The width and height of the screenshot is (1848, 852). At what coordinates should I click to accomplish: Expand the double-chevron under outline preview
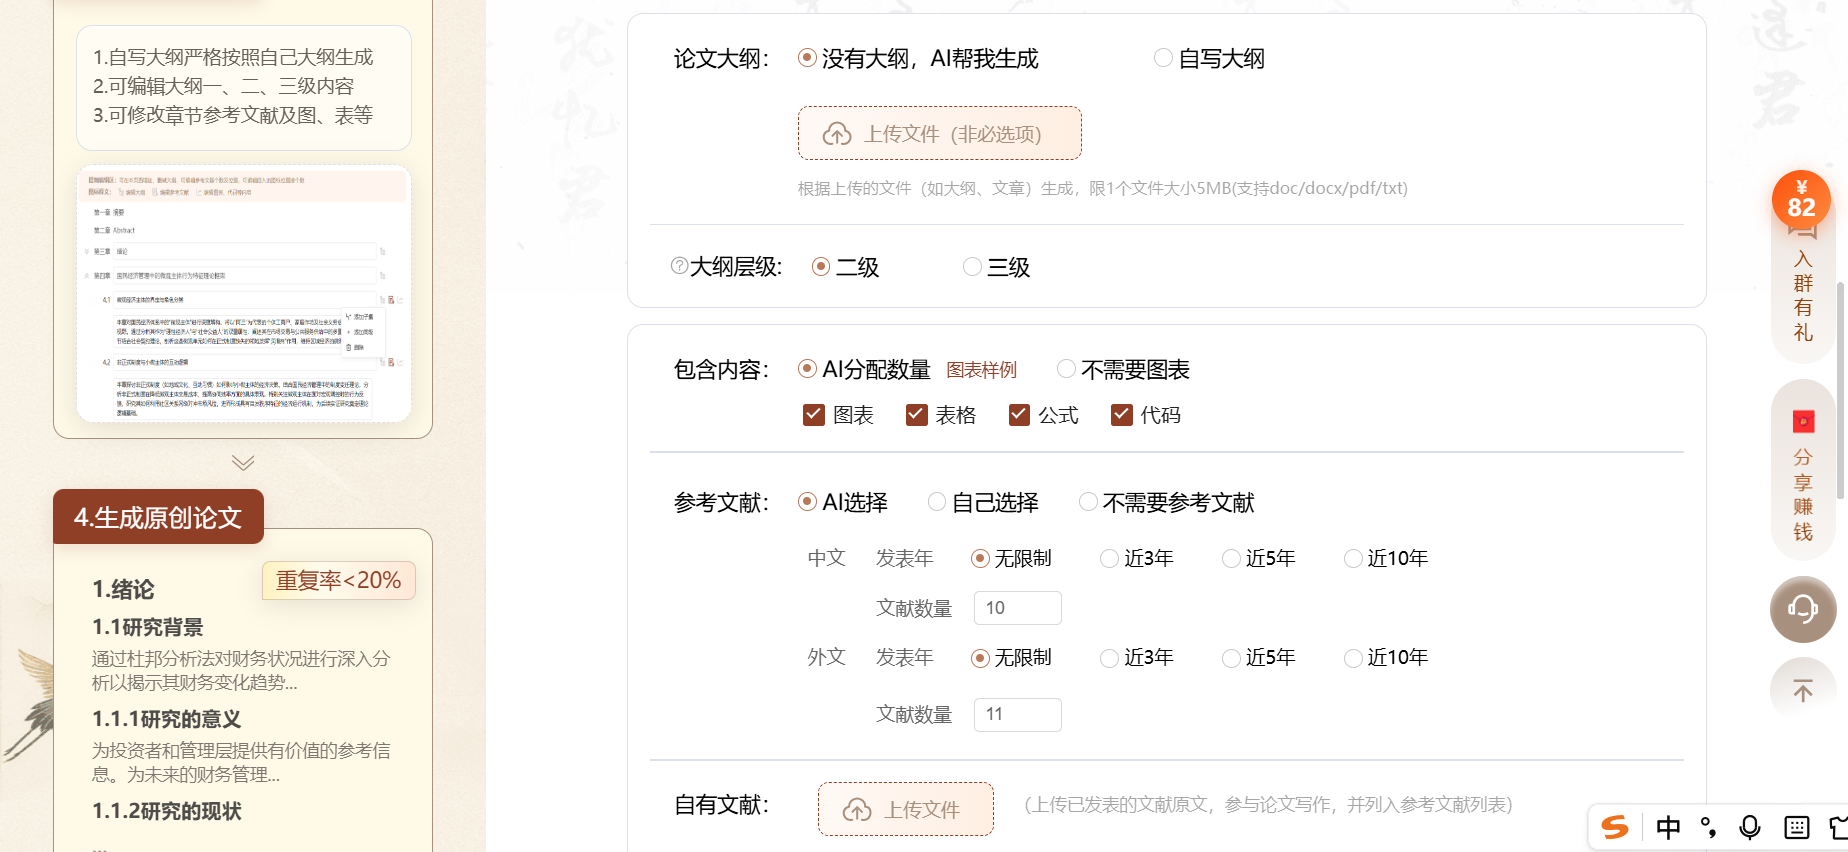[243, 462]
